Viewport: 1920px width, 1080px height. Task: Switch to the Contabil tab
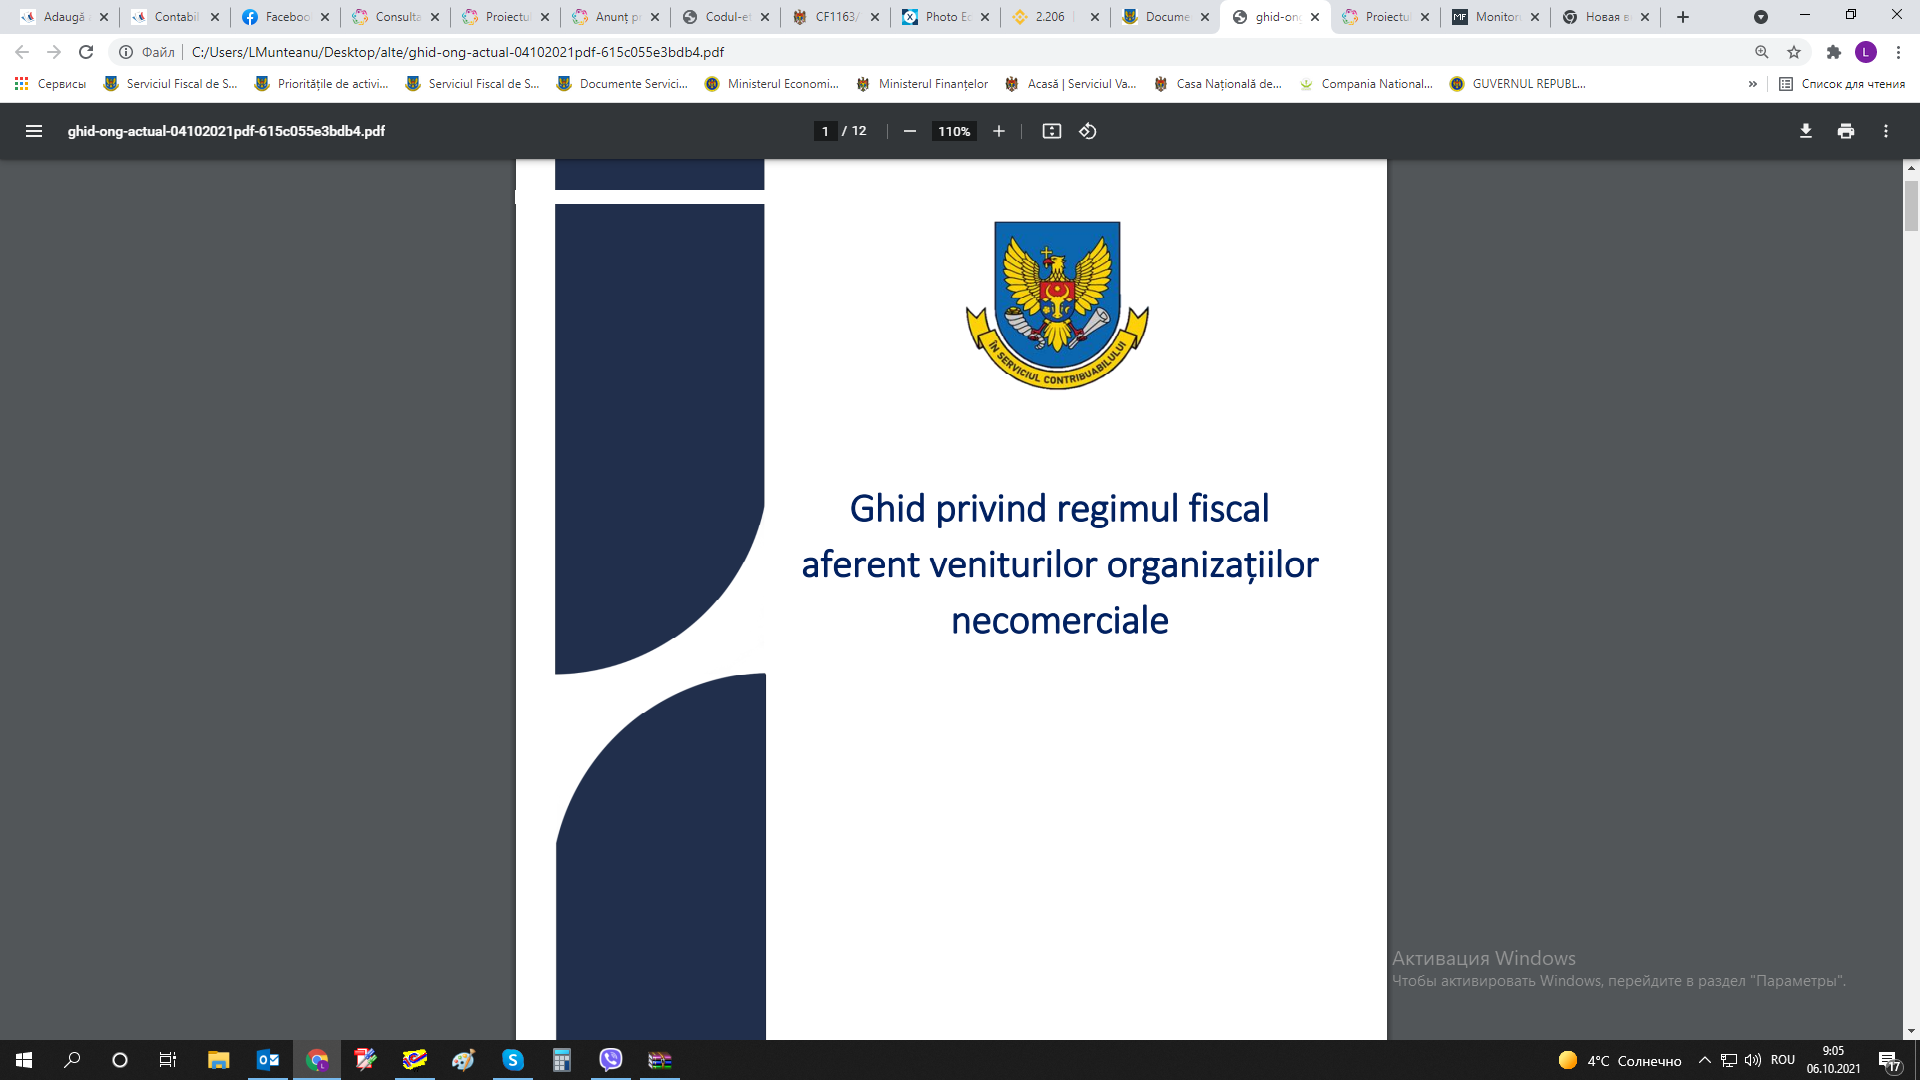click(174, 17)
